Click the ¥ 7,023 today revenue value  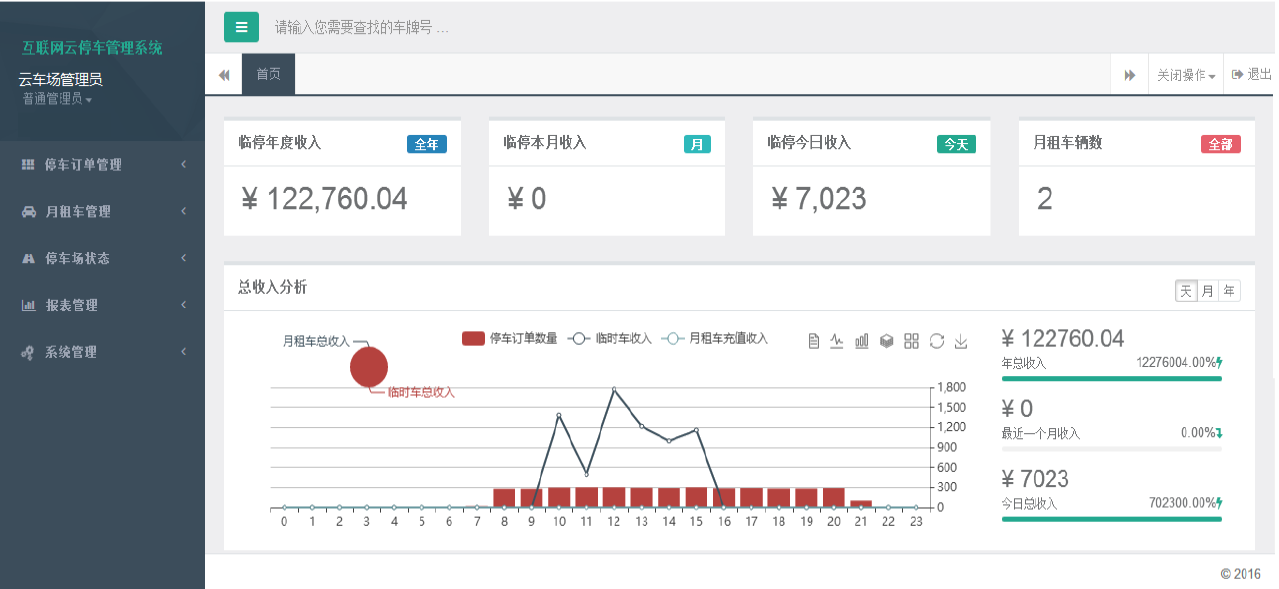(x=819, y=199)
